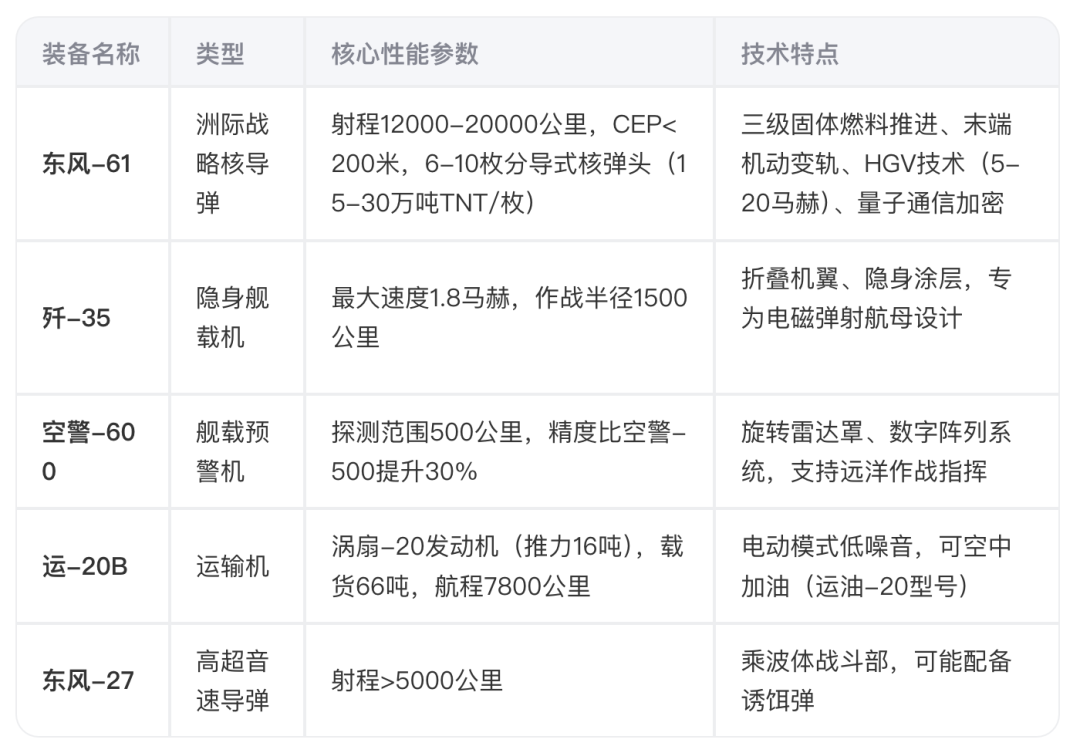The width and height of the screenshot is (1080, 753).
Task: Select the 运输机 type cell
Action: tap(237, 566)
